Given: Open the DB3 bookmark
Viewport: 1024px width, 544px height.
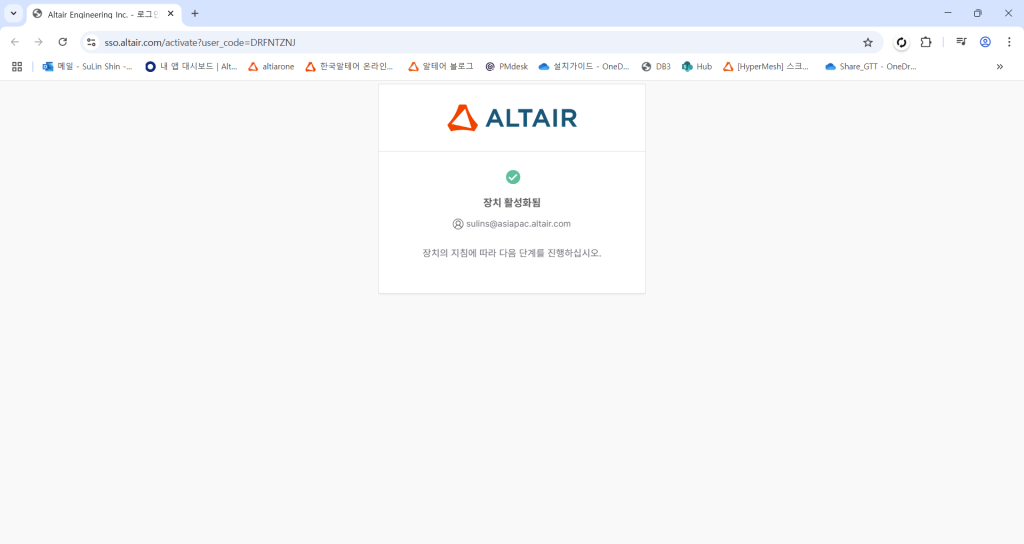Looking at the screenshot, I should click(656, 67).
